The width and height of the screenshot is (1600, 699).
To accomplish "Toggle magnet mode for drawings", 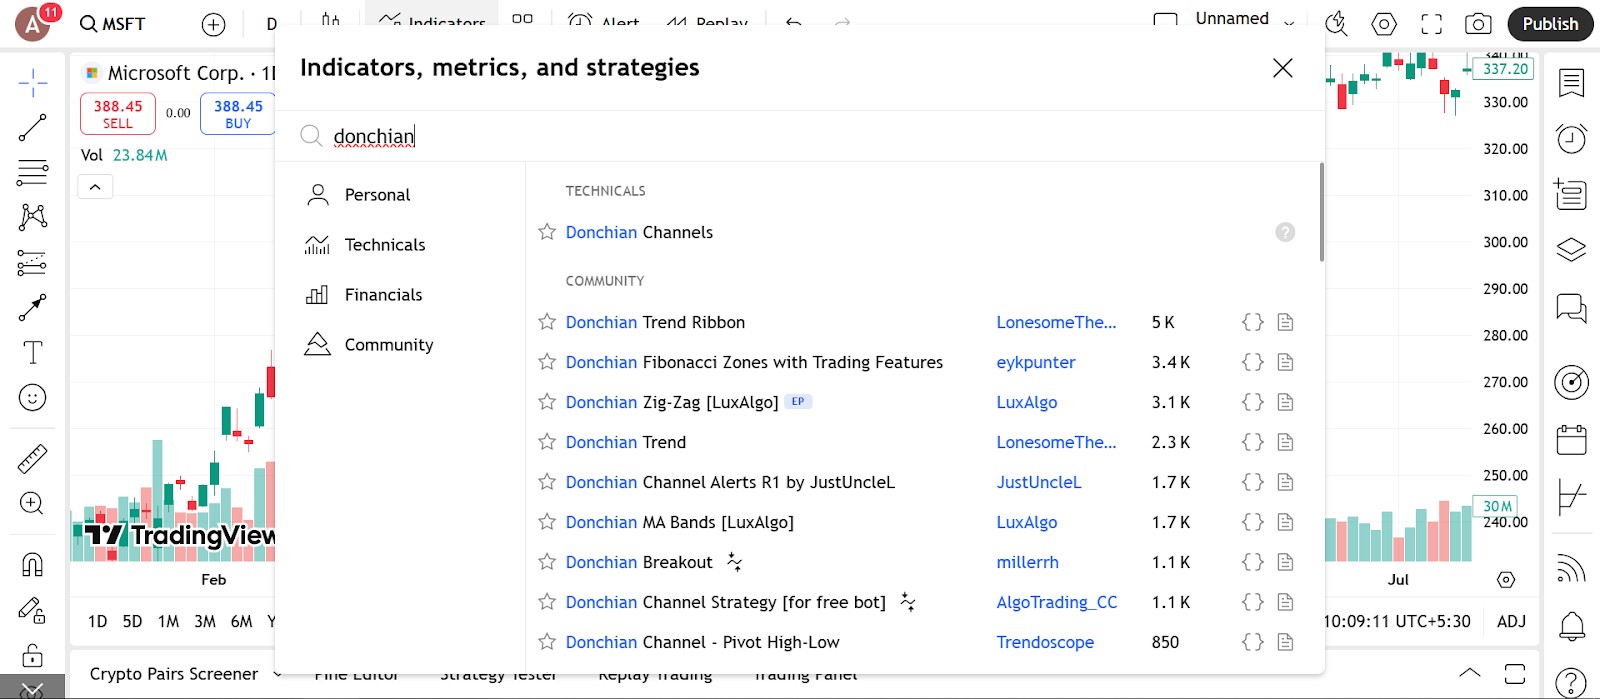I will [33, 565].
